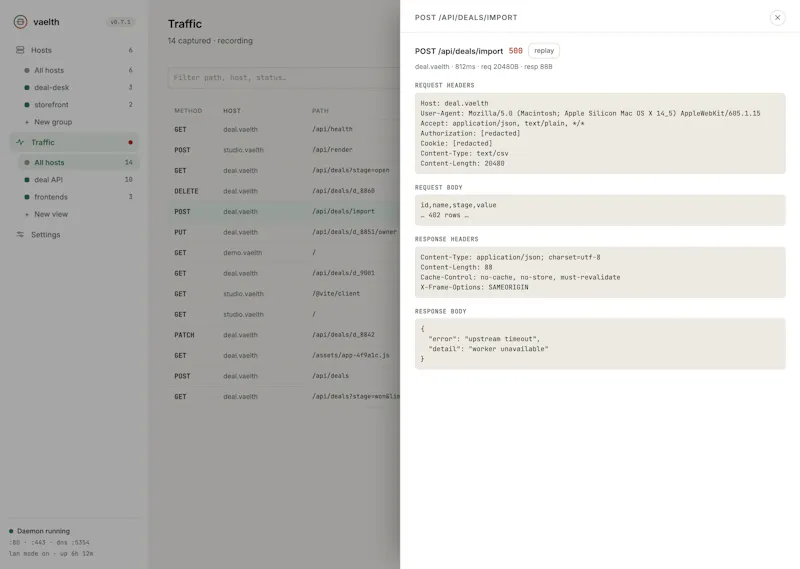Open Settings in the sidebar
The width and height of the screenshot is (800, 569).
pos(74,235)
